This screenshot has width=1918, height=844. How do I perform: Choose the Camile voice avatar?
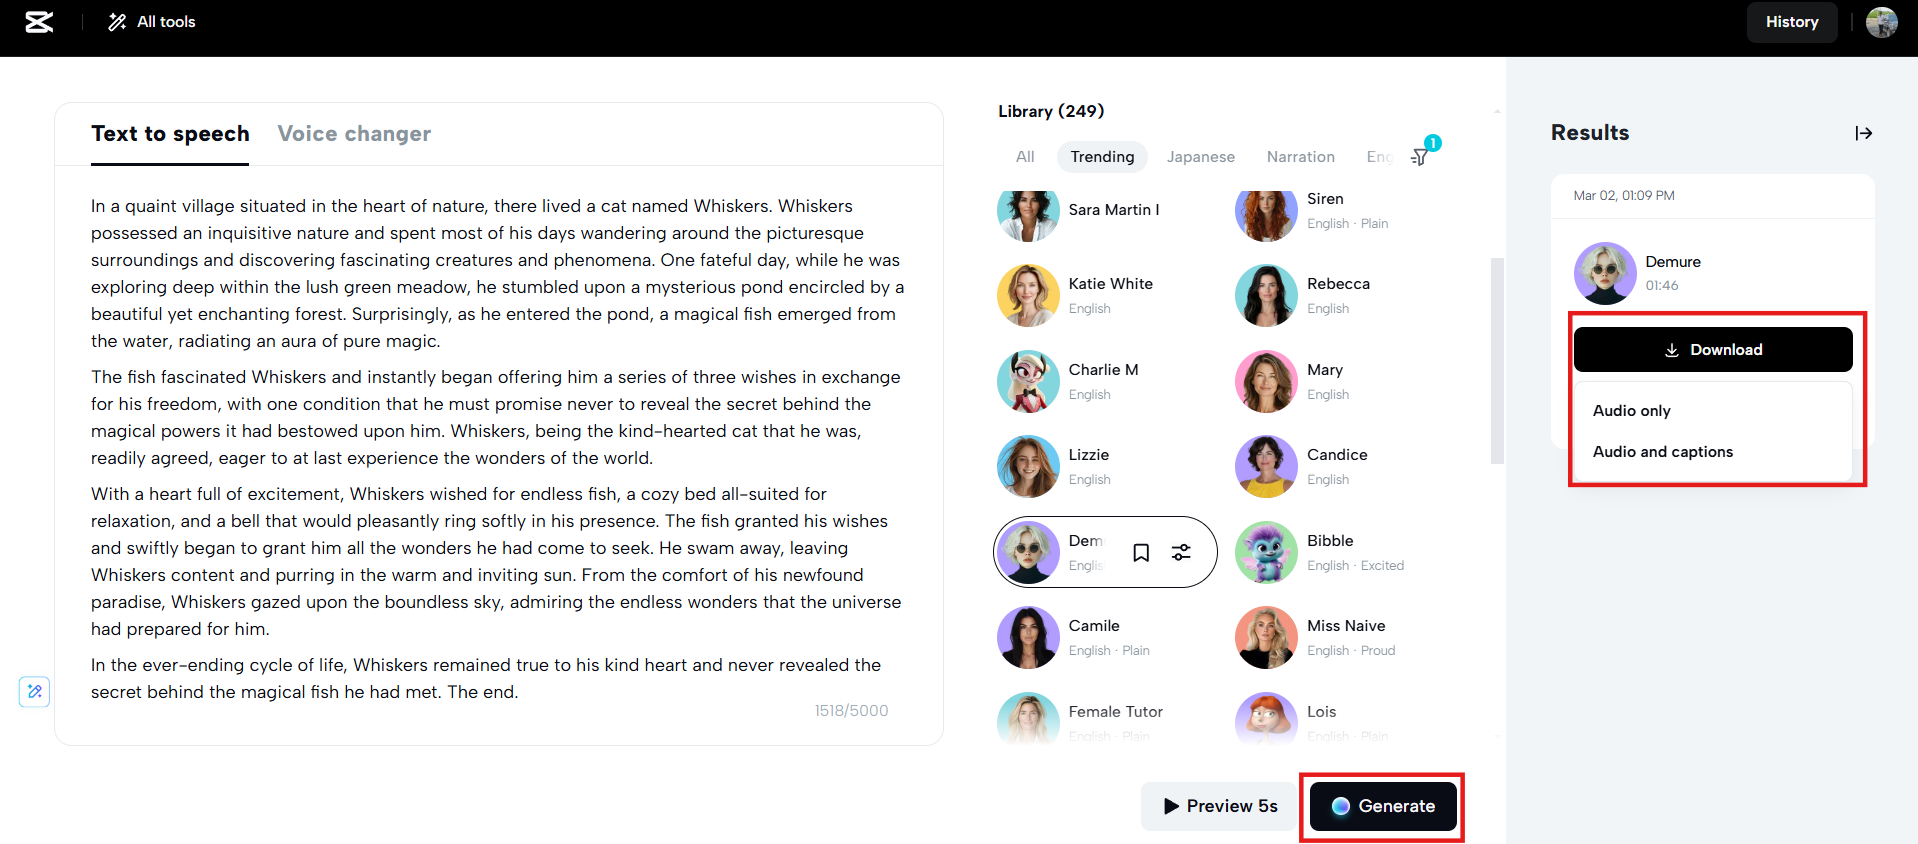coord(1028,637)
